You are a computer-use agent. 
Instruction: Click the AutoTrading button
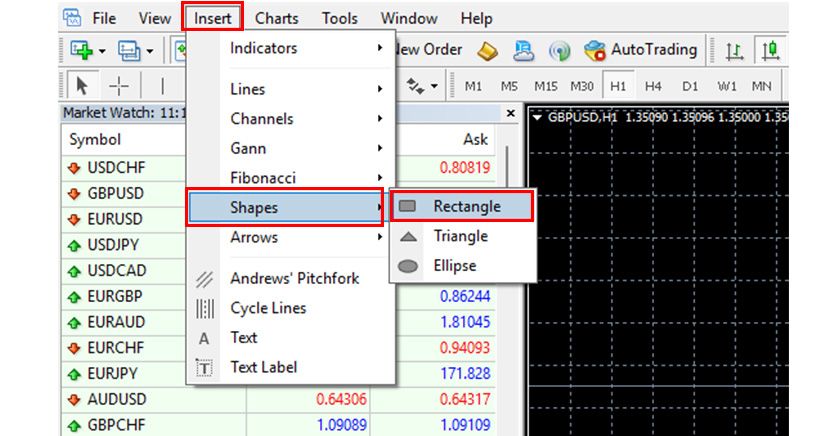pyautogui.click(x=642, y=49)
